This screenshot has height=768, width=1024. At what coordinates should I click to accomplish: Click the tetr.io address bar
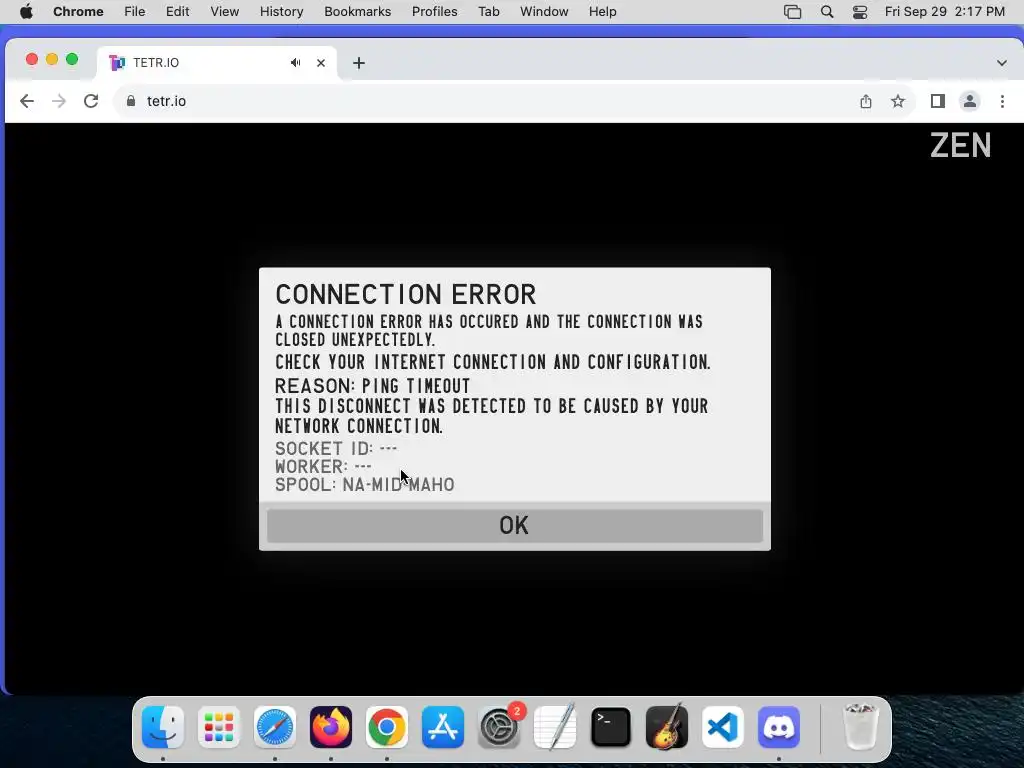pyautogui.click(x=483, y=101)
